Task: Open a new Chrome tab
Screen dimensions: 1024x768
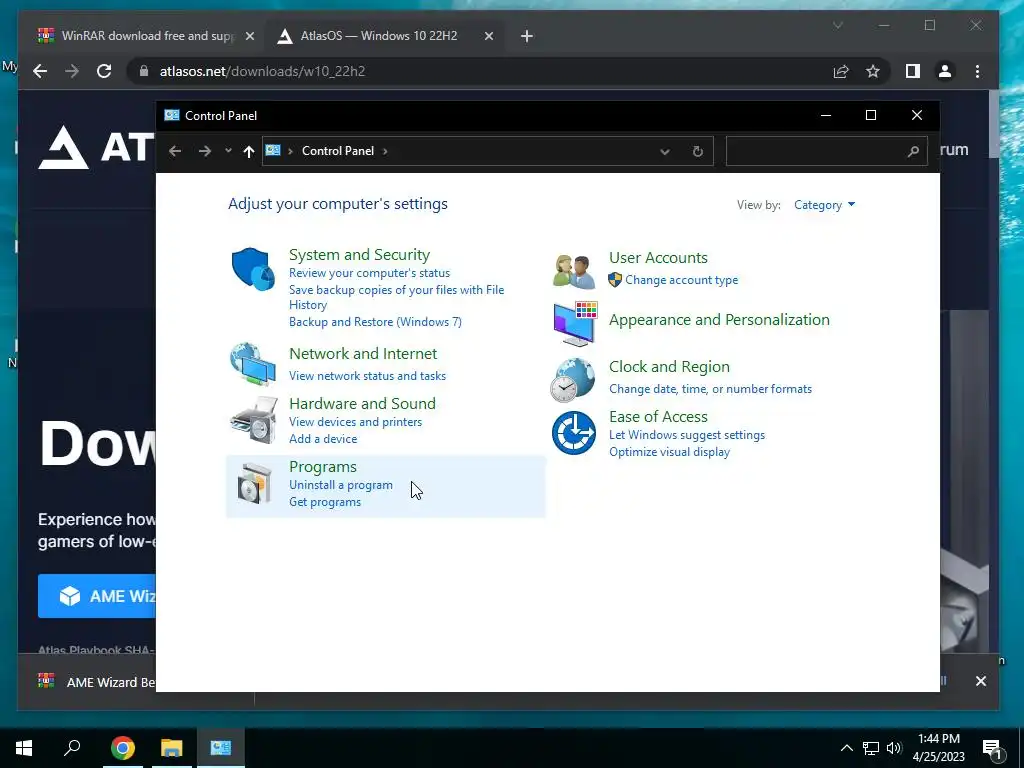Action: click(527, 36)
